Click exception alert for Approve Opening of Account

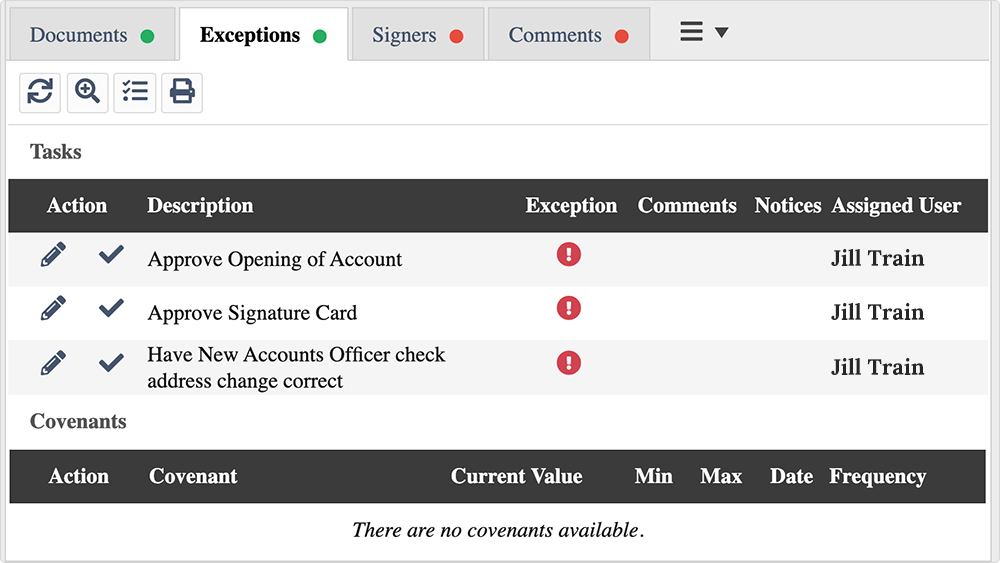pyautogui.click(x=568, y=255)
